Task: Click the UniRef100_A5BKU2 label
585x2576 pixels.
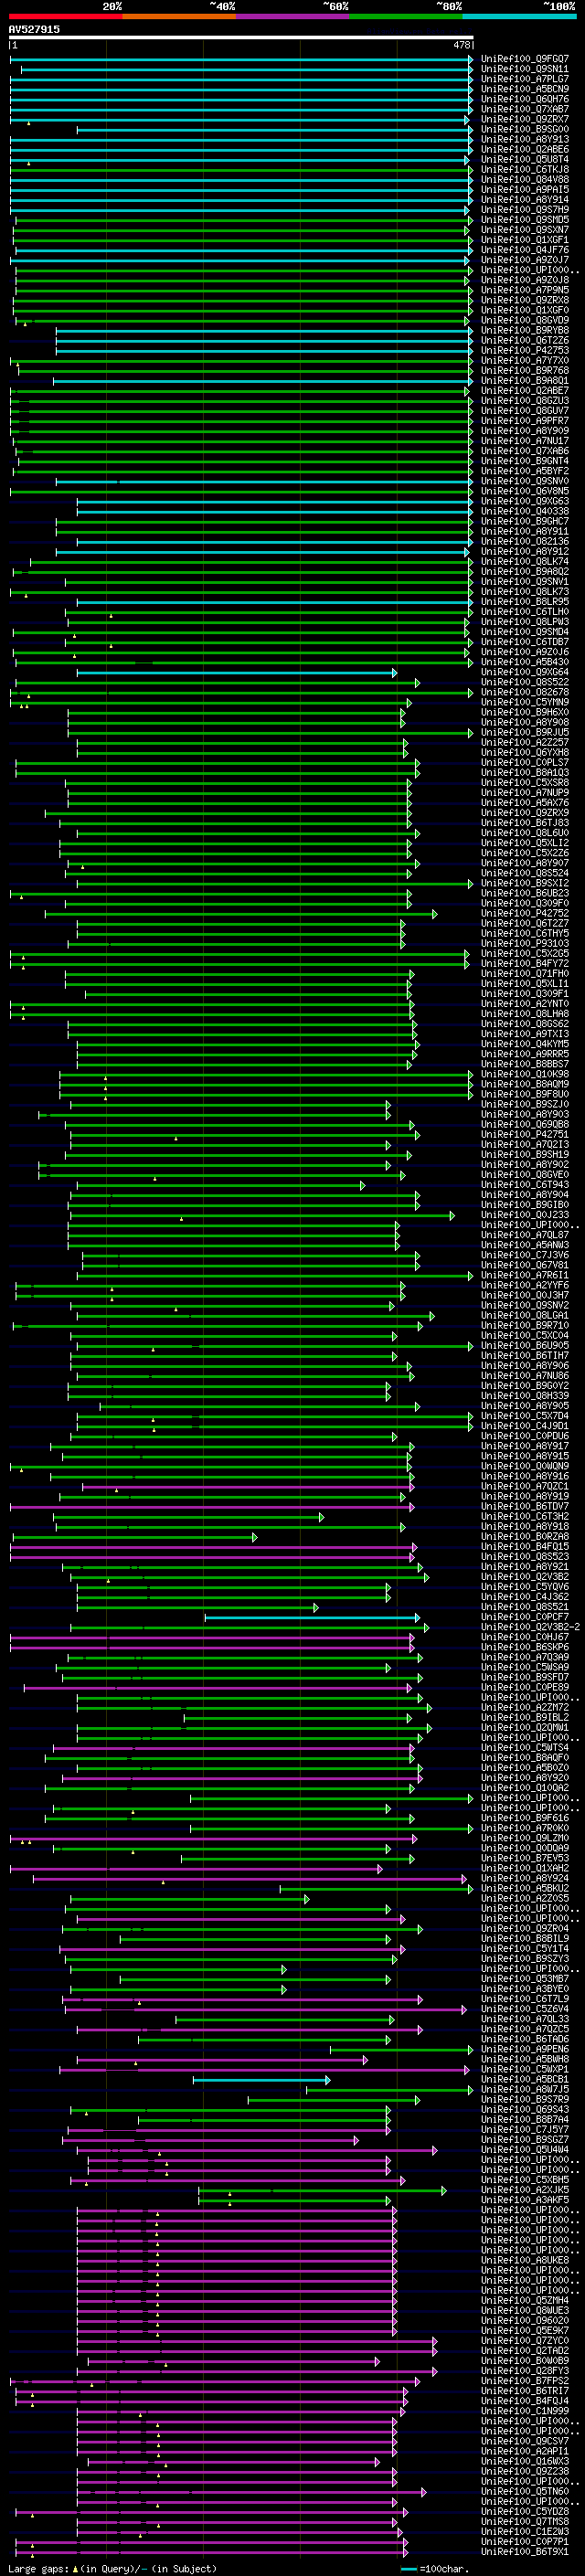Action: (525, 1888)
